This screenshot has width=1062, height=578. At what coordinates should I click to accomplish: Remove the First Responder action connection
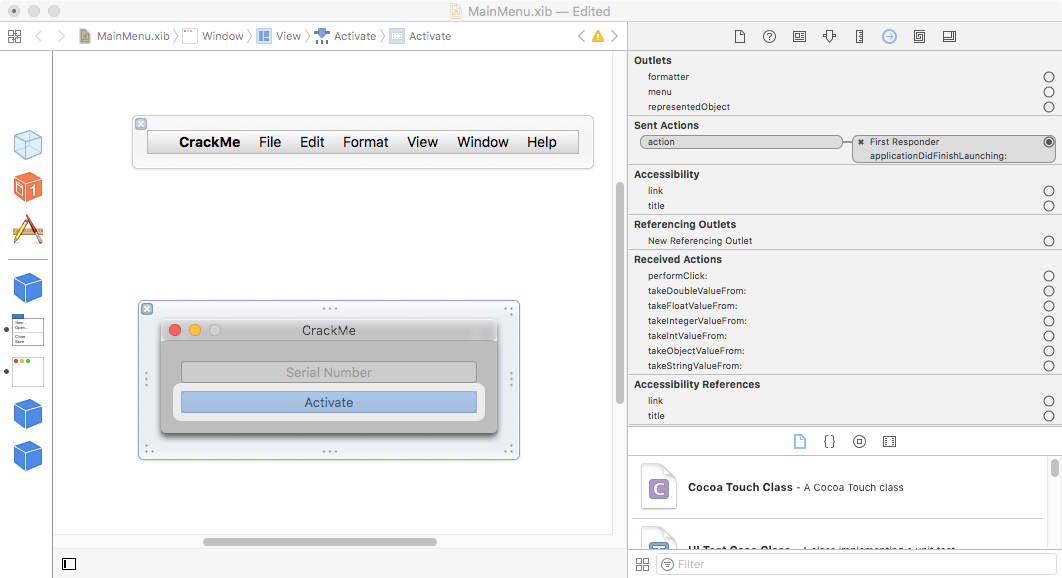[x=861, y=142]
